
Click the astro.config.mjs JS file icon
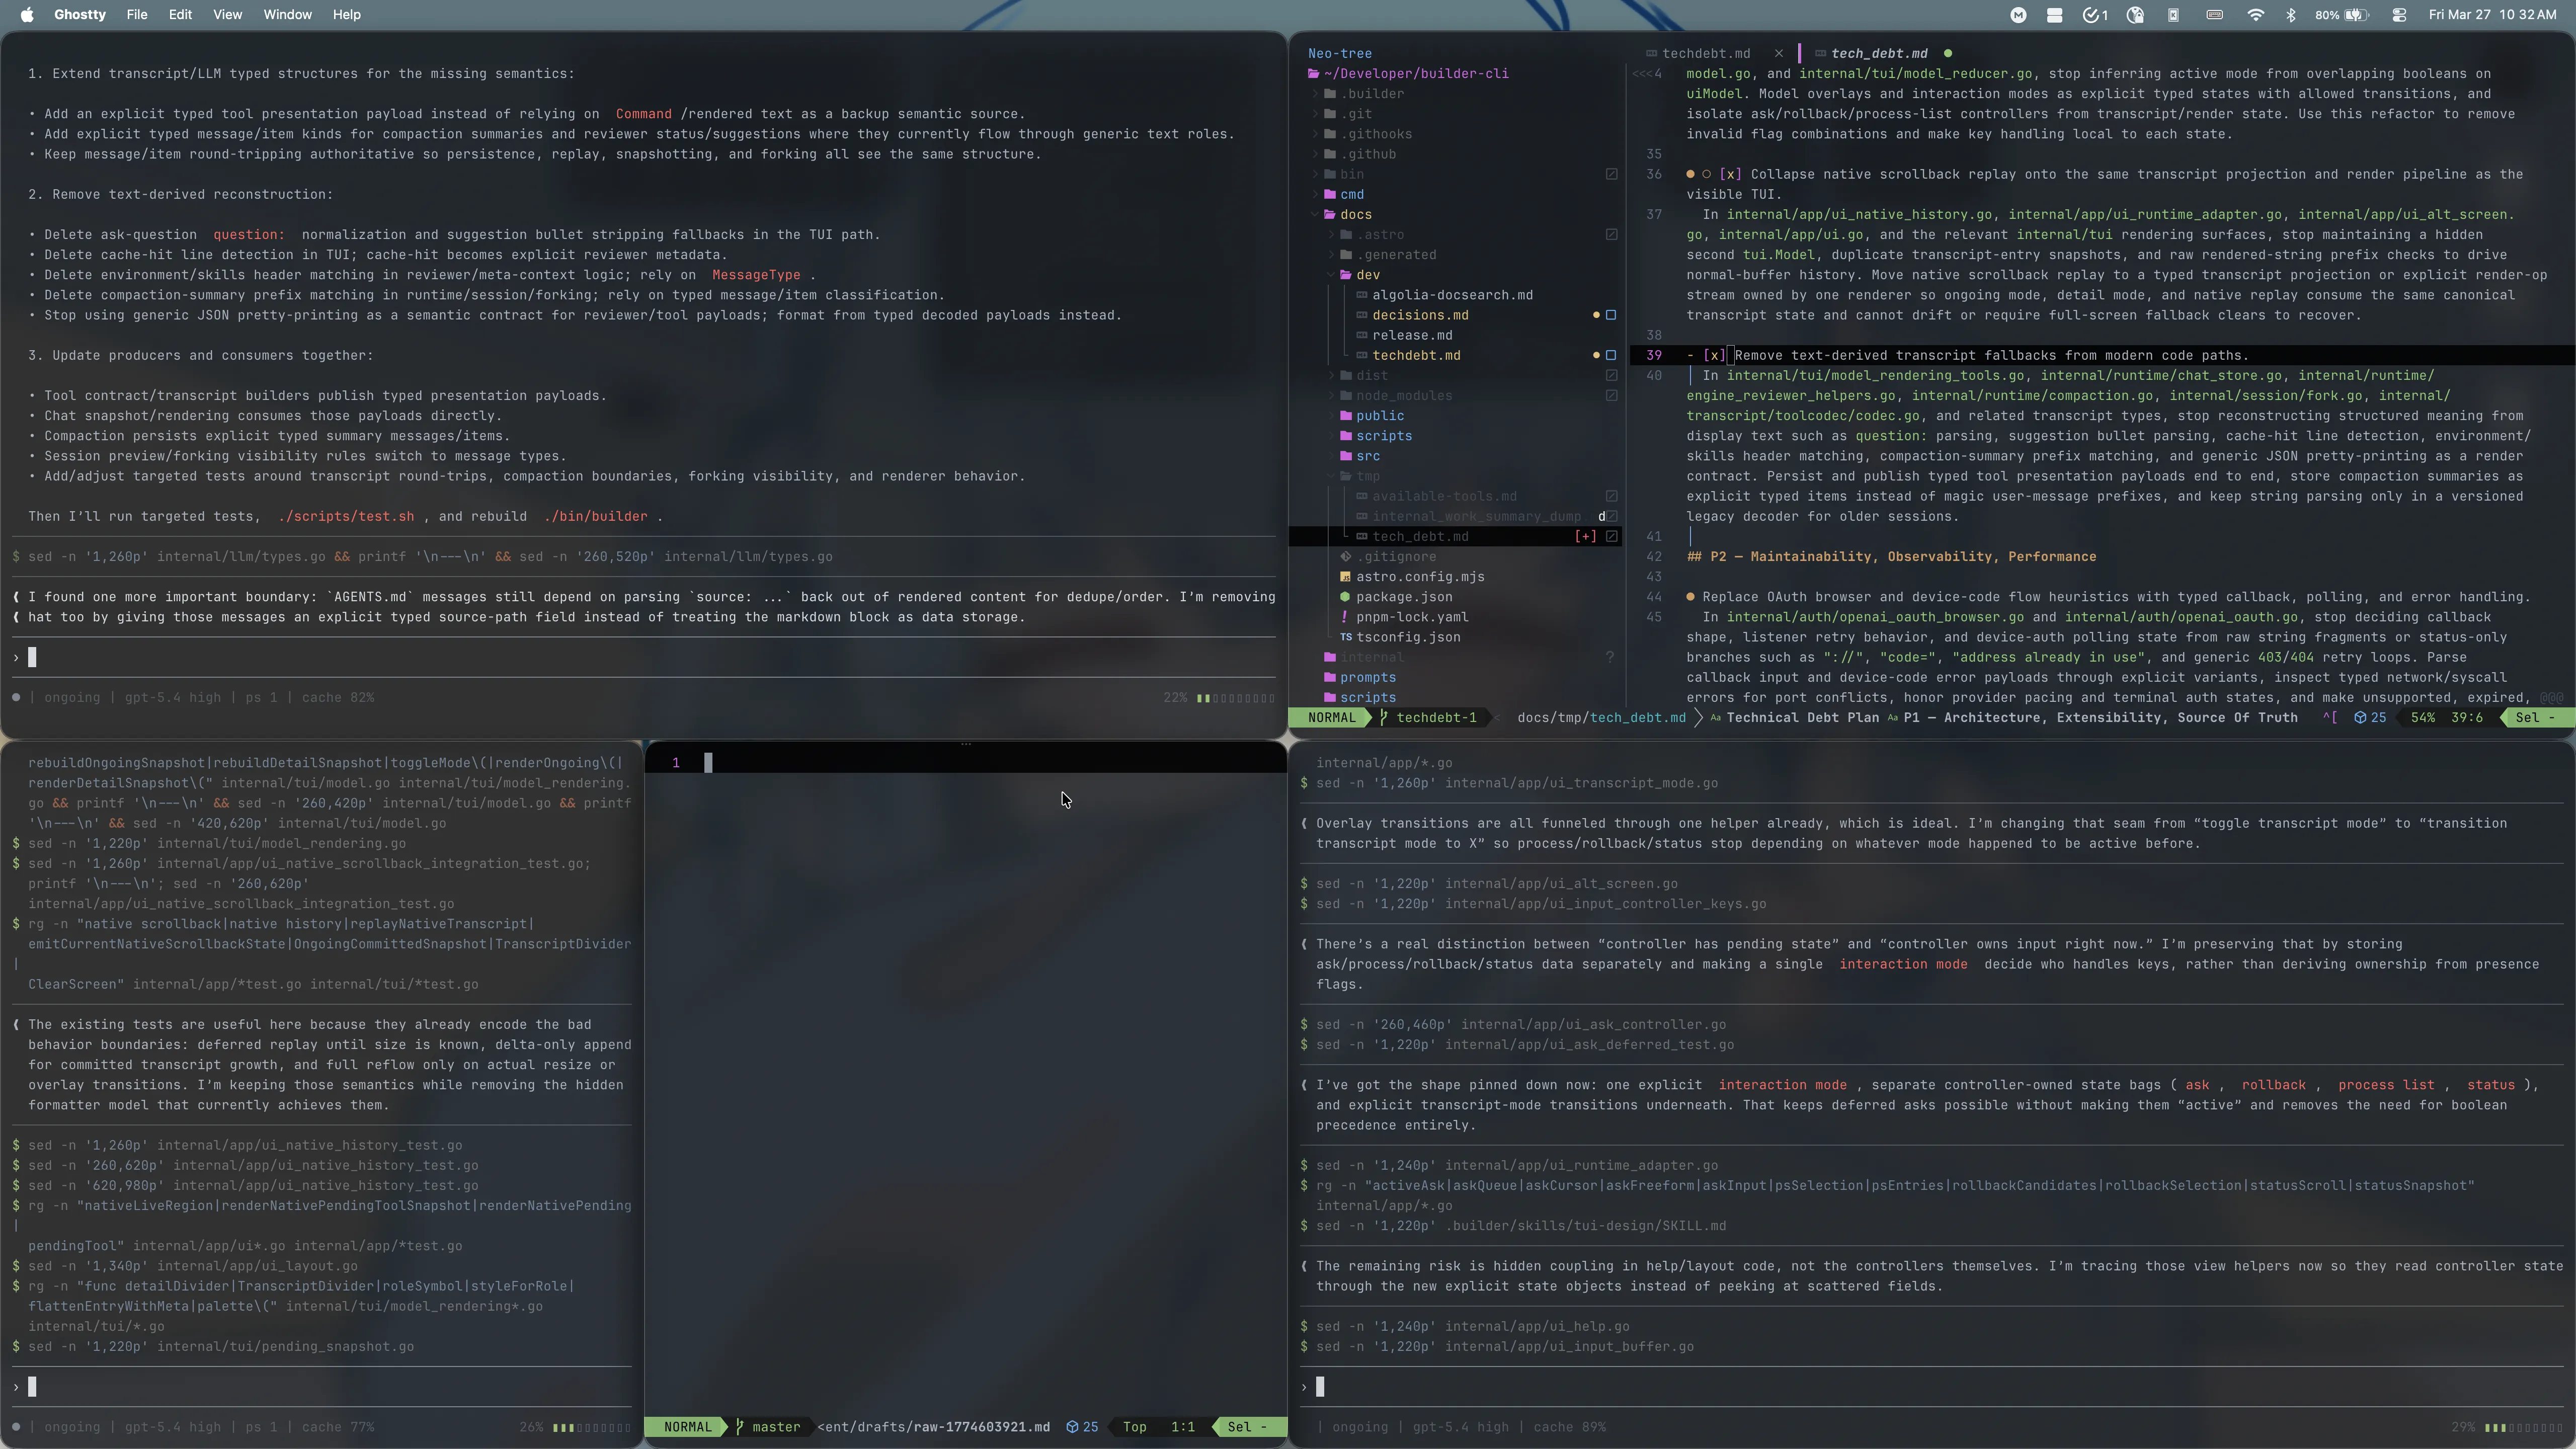tap(1345, 577)
